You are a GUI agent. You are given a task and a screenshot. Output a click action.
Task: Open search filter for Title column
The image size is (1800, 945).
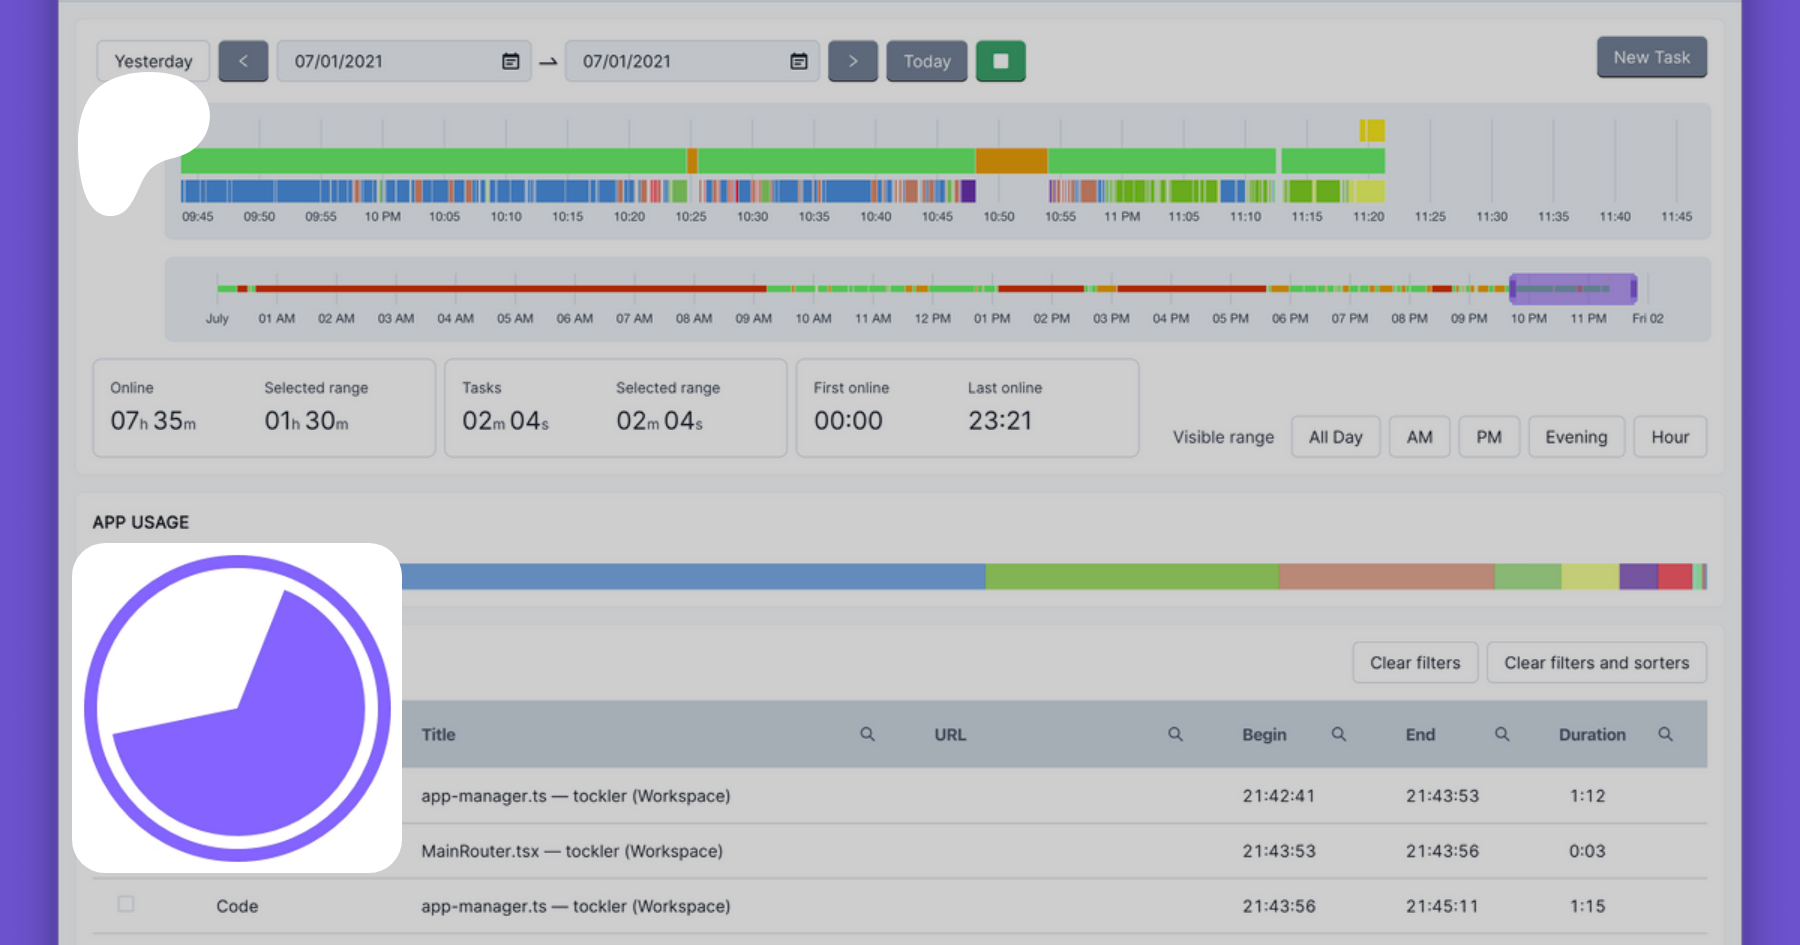867,734
